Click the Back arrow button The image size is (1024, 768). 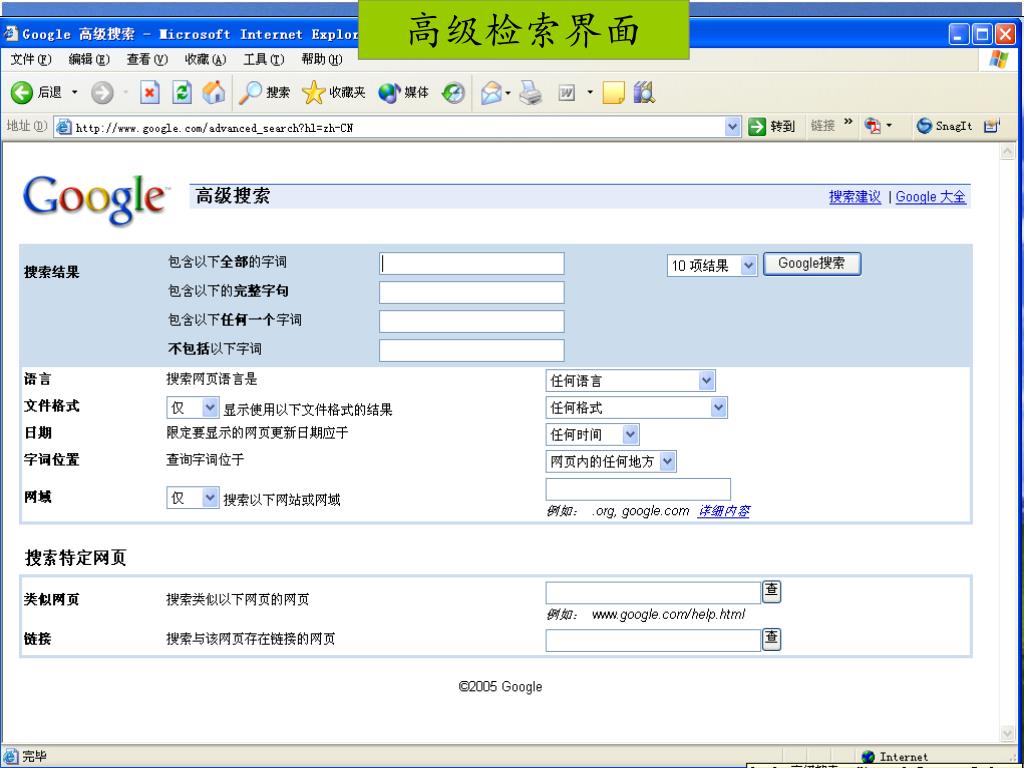click(22, 93)
